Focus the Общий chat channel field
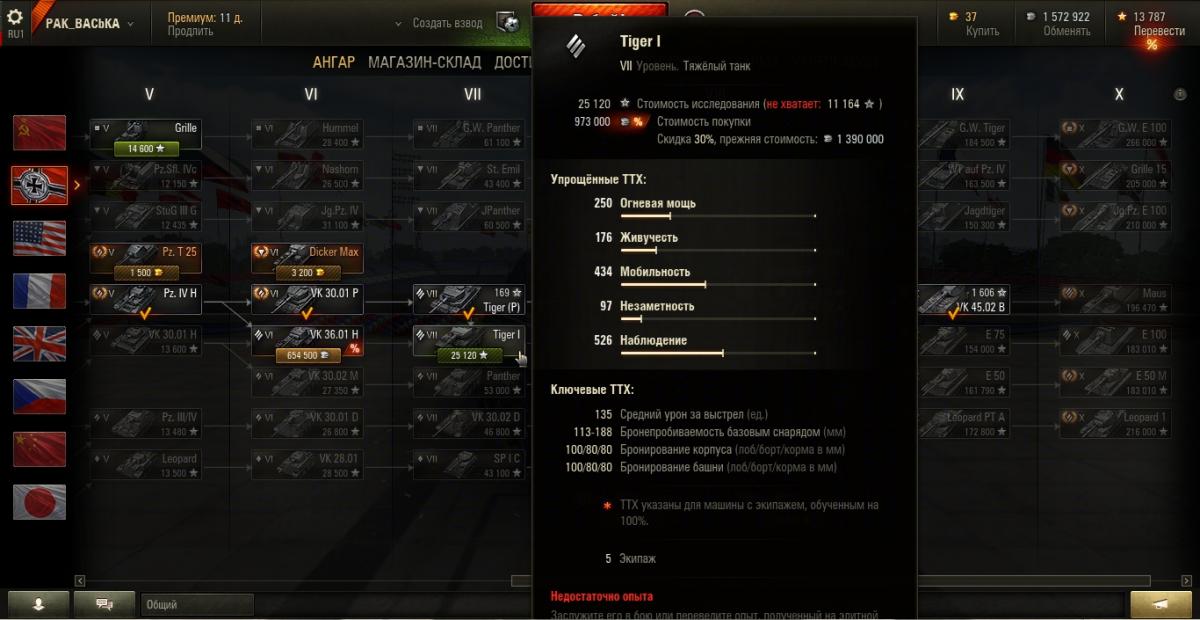This screenshot has height=620, width=1200. pyautogui.click(x=198, y=605)
